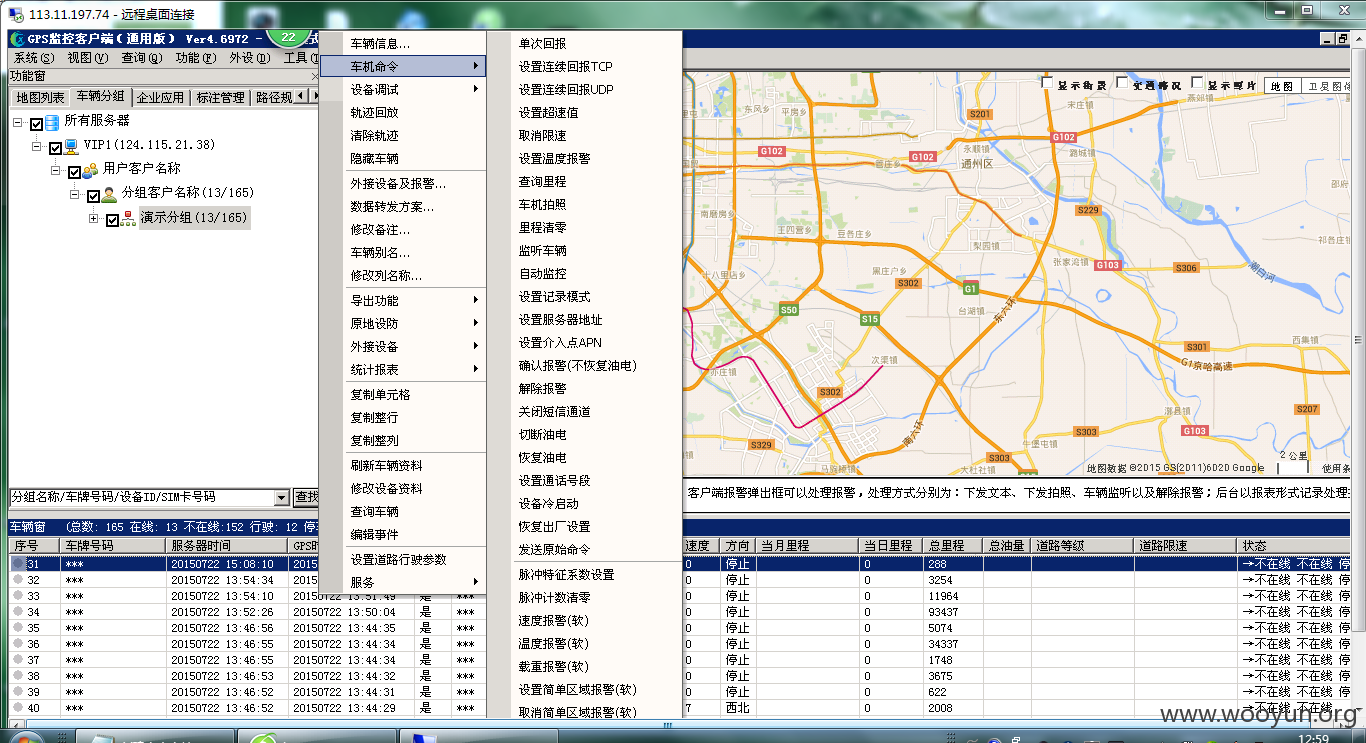Open the 外设(D) menu

tap(250, 58)
